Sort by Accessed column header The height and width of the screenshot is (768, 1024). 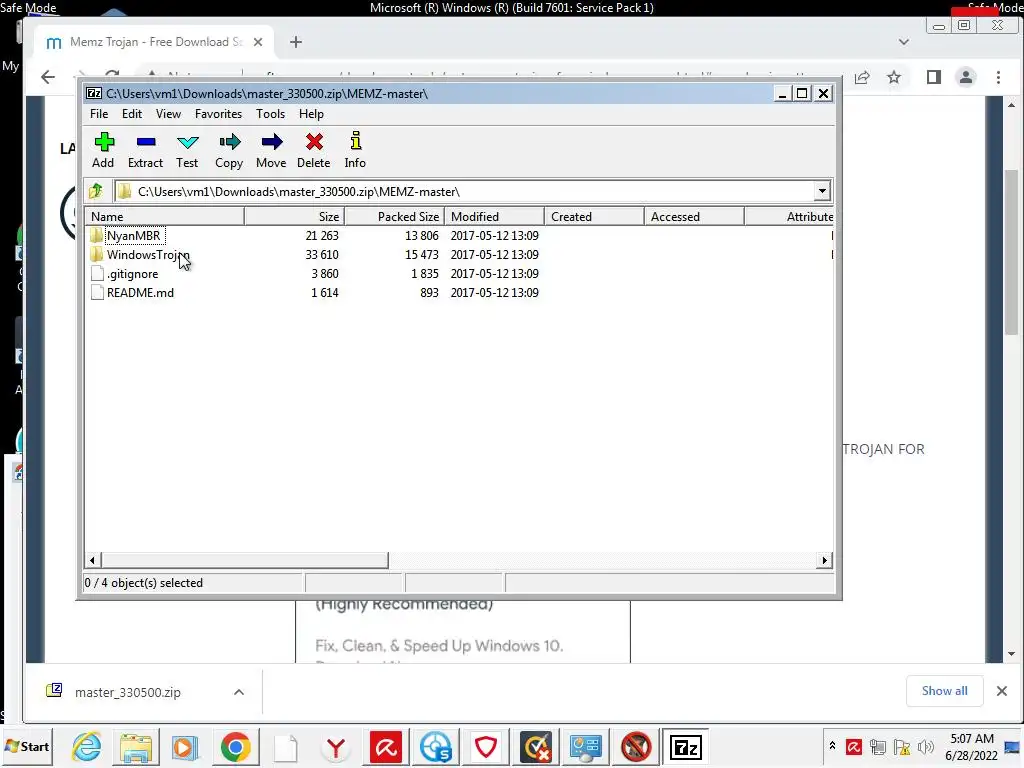click(694, 217)
